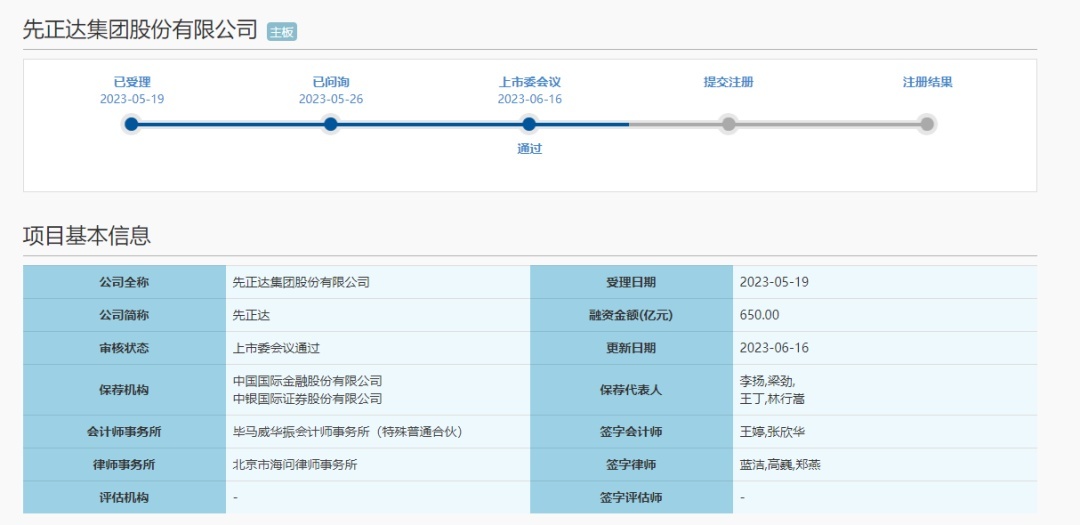Screen dimensions: 1080x525
Task: Click the 项目基本信息 section heading
Action: pyautogui.click(x=87, y=236)
